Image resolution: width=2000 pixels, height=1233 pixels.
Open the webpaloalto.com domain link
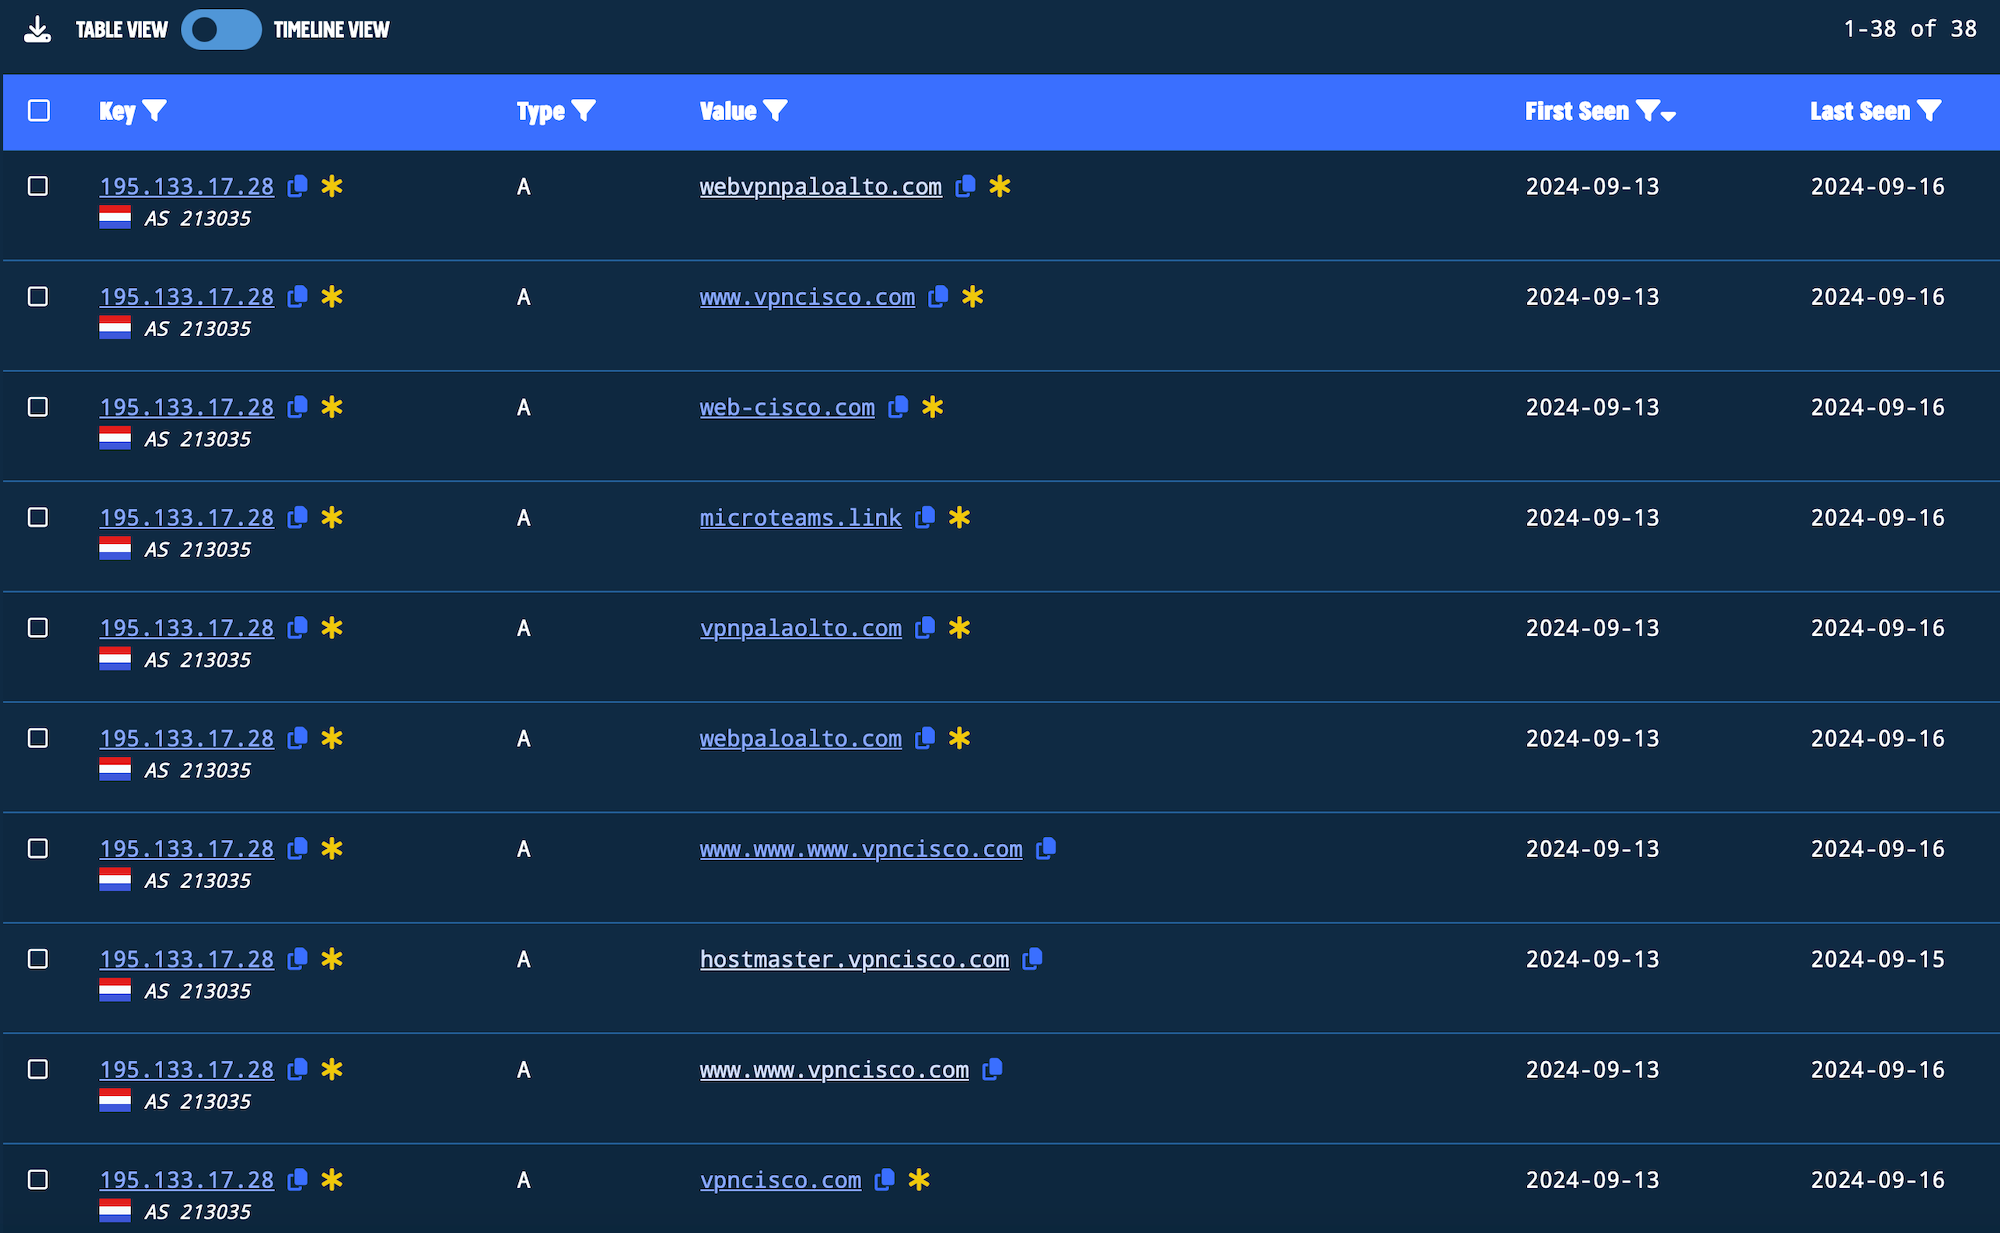click(801, 738)
